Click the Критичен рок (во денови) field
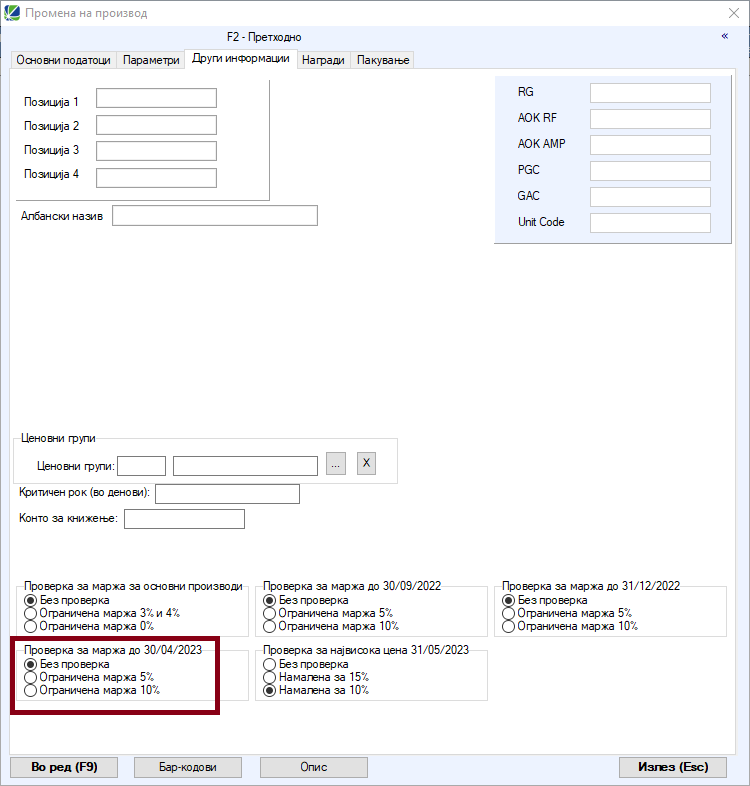The width and height of the screenshot is (750, 786). pos(227,494)
